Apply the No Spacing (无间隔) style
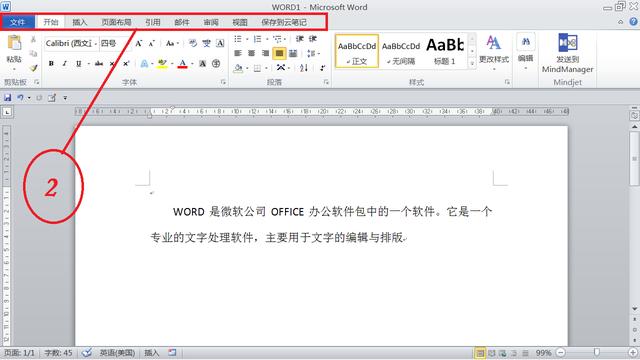 coord(401,51)
